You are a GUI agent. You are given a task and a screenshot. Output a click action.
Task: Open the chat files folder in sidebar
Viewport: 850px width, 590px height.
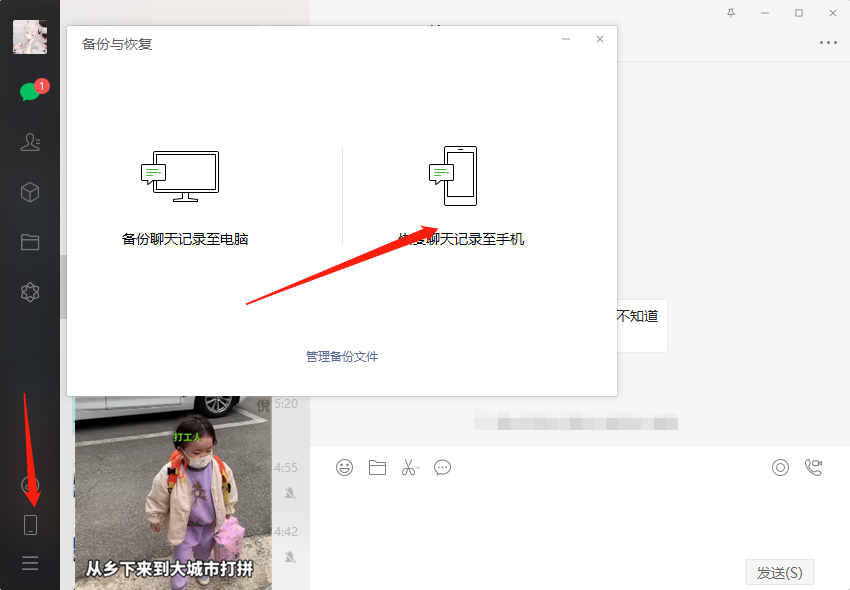pos(30,242)
